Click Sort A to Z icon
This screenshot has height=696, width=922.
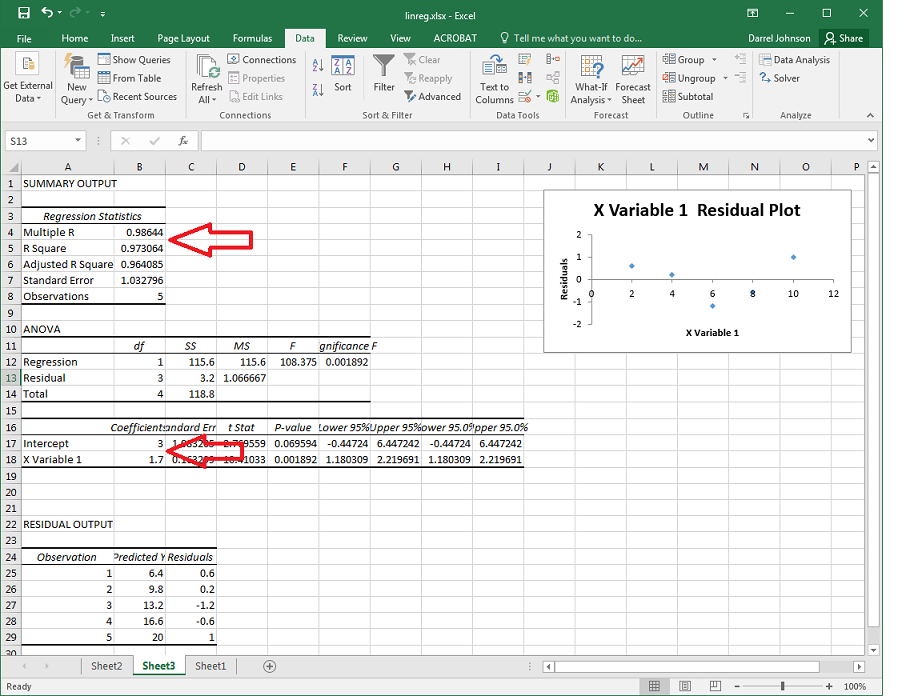pyautogui.click(x=318, y=65)
